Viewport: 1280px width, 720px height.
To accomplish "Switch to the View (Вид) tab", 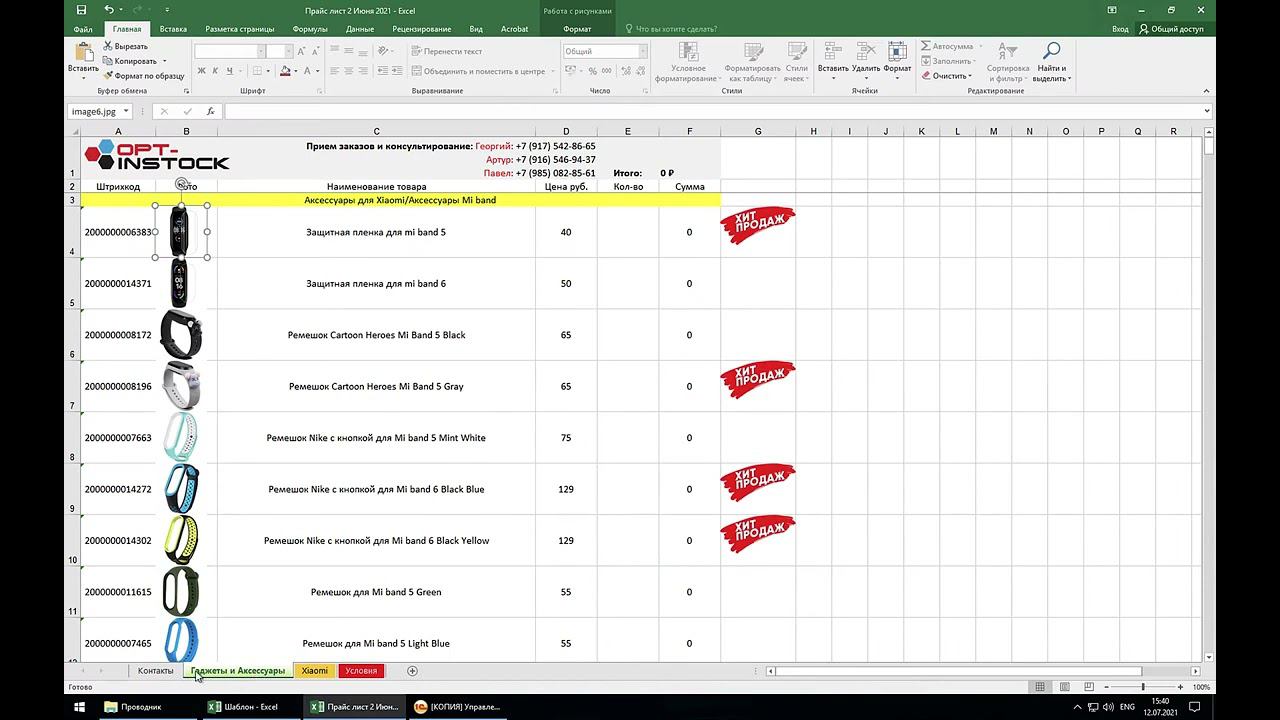I will click(x=476, y=29).
